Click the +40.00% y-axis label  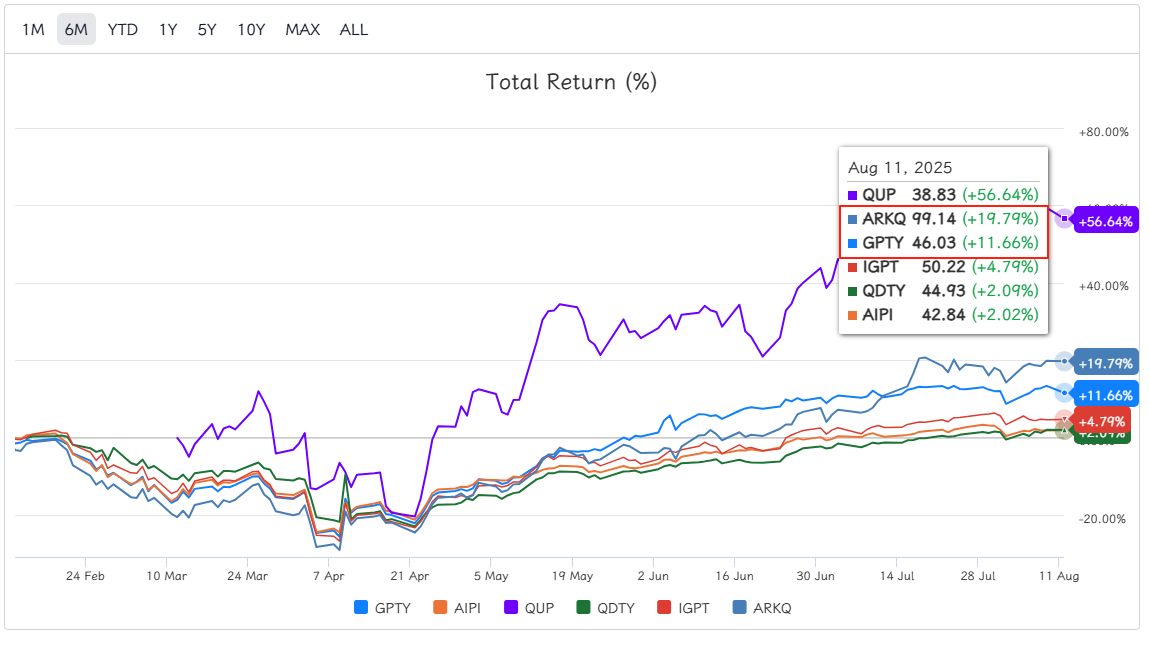1103,286
